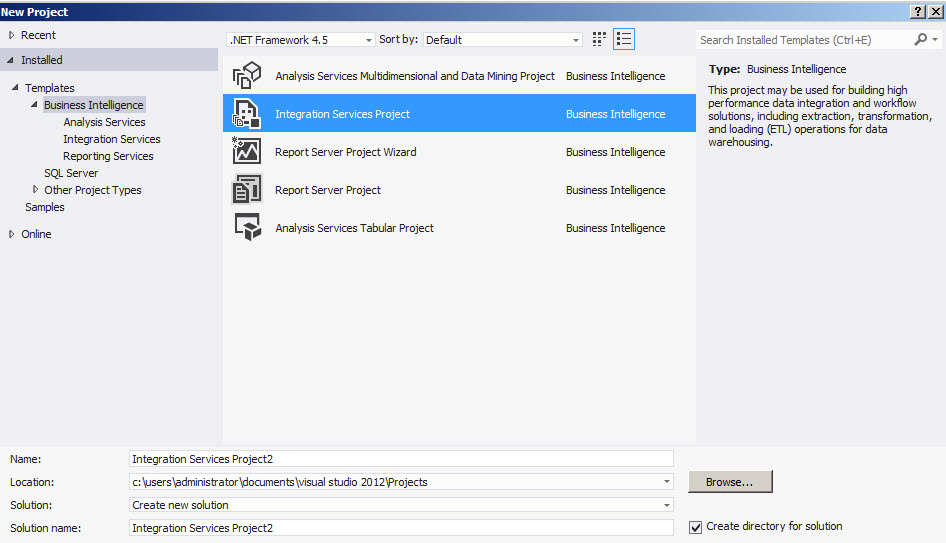The height and width of the screenshot is (543, 946).
Task: Click the Browse button
Action: 730,482
